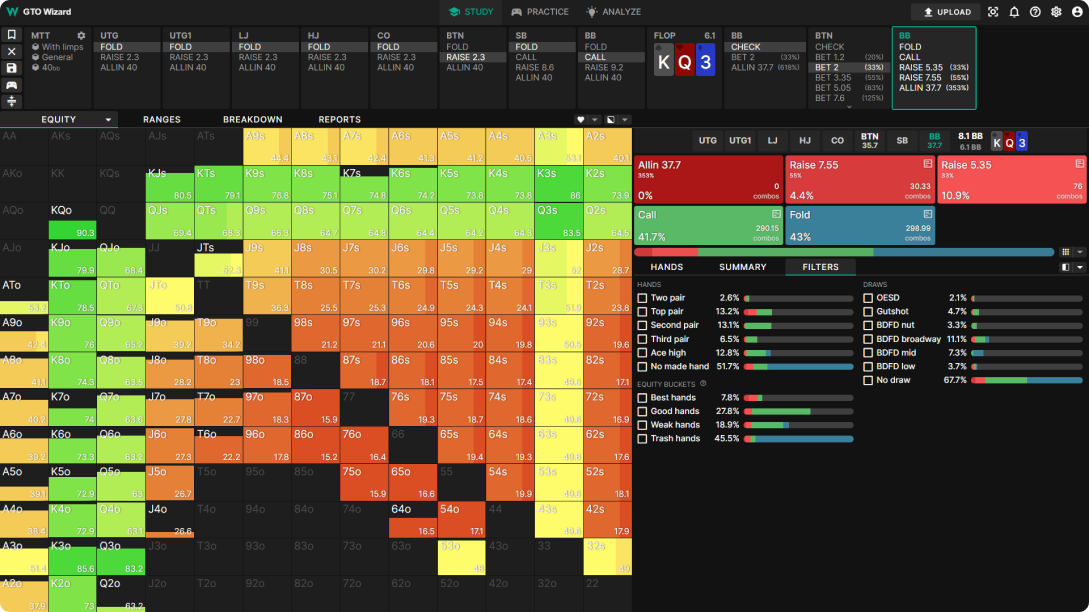Click the gamepad icon in left sidebar
Viewport: 1089px width, 612px height.
[12, 85]
